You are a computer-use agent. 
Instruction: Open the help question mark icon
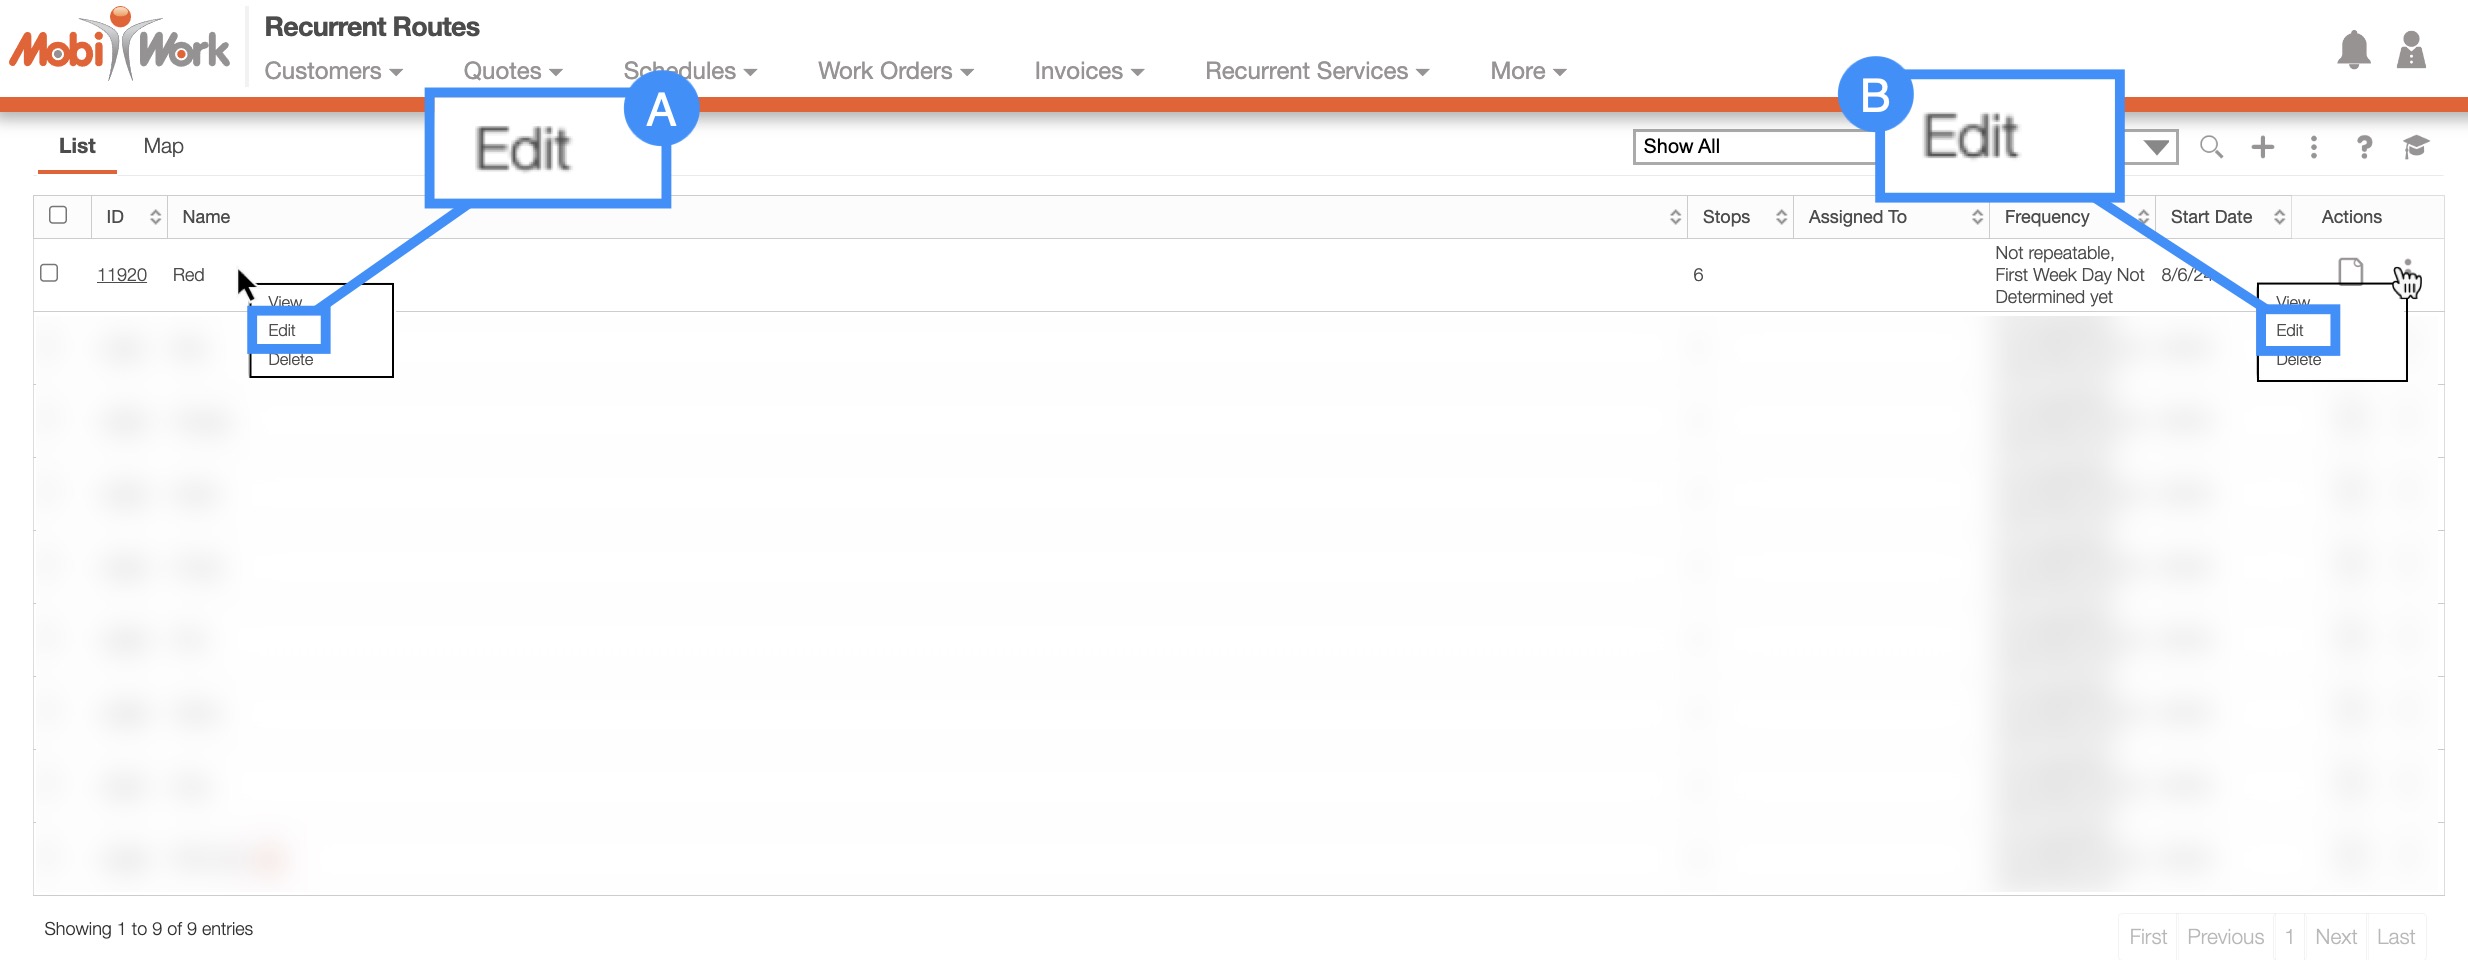point(2364,147)
